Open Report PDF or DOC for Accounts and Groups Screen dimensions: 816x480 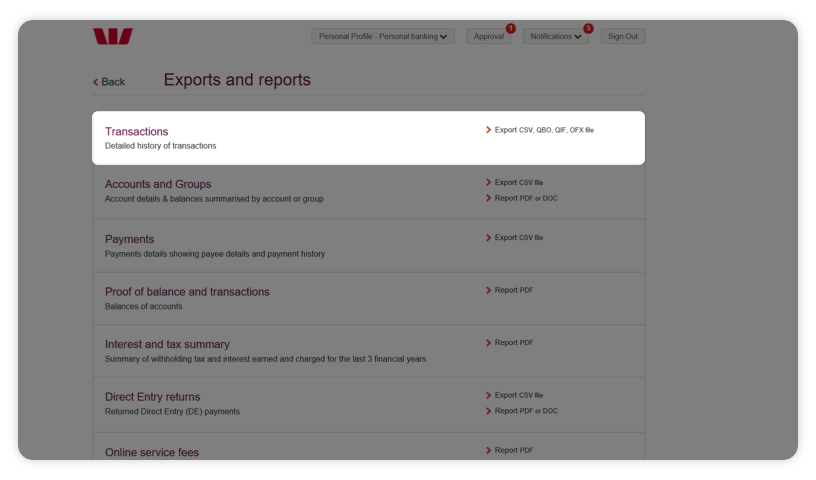coord(526,198)
